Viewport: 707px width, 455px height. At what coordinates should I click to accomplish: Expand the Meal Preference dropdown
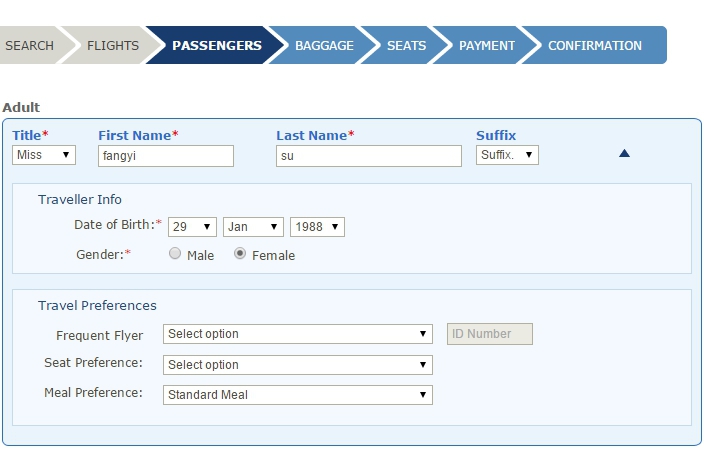coord(297,395)
